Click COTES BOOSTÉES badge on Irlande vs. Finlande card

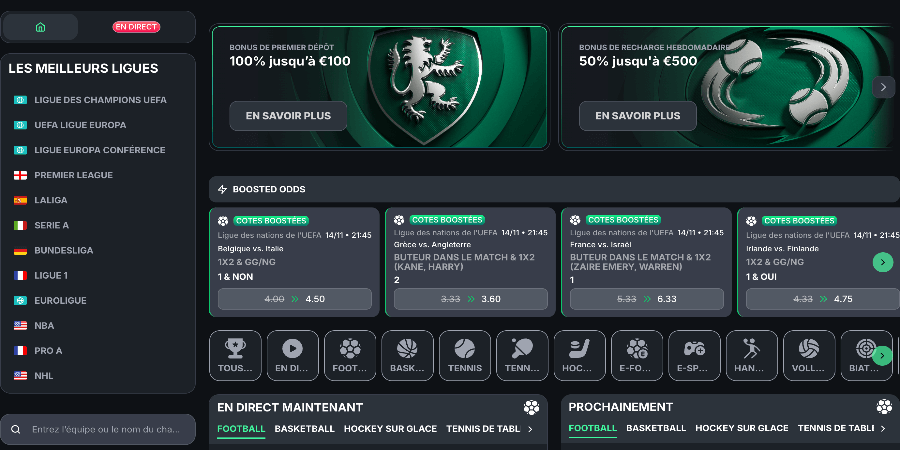tap(799, 221)
